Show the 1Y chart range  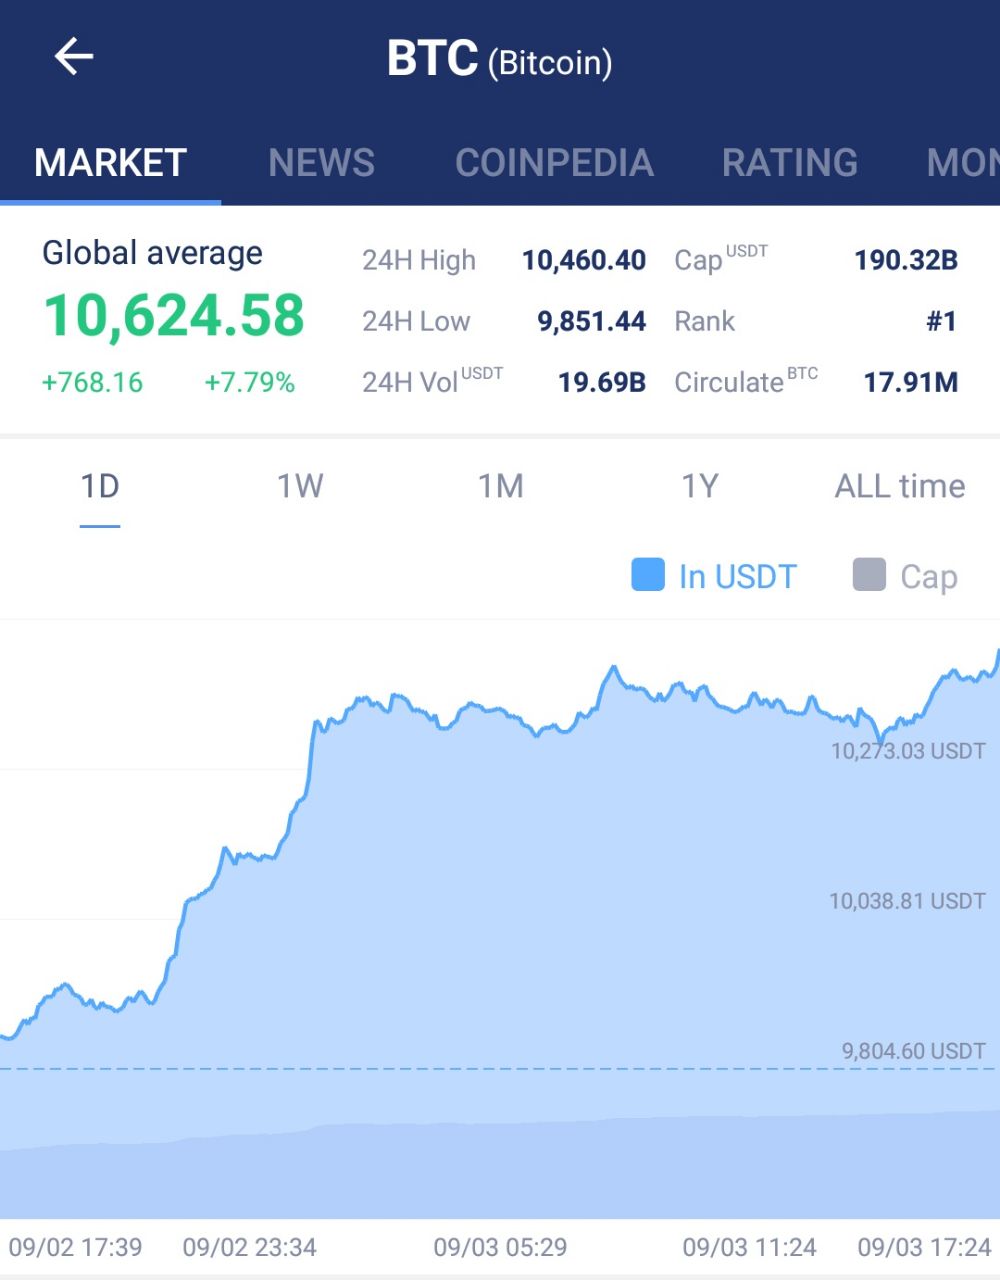point(700,486)
